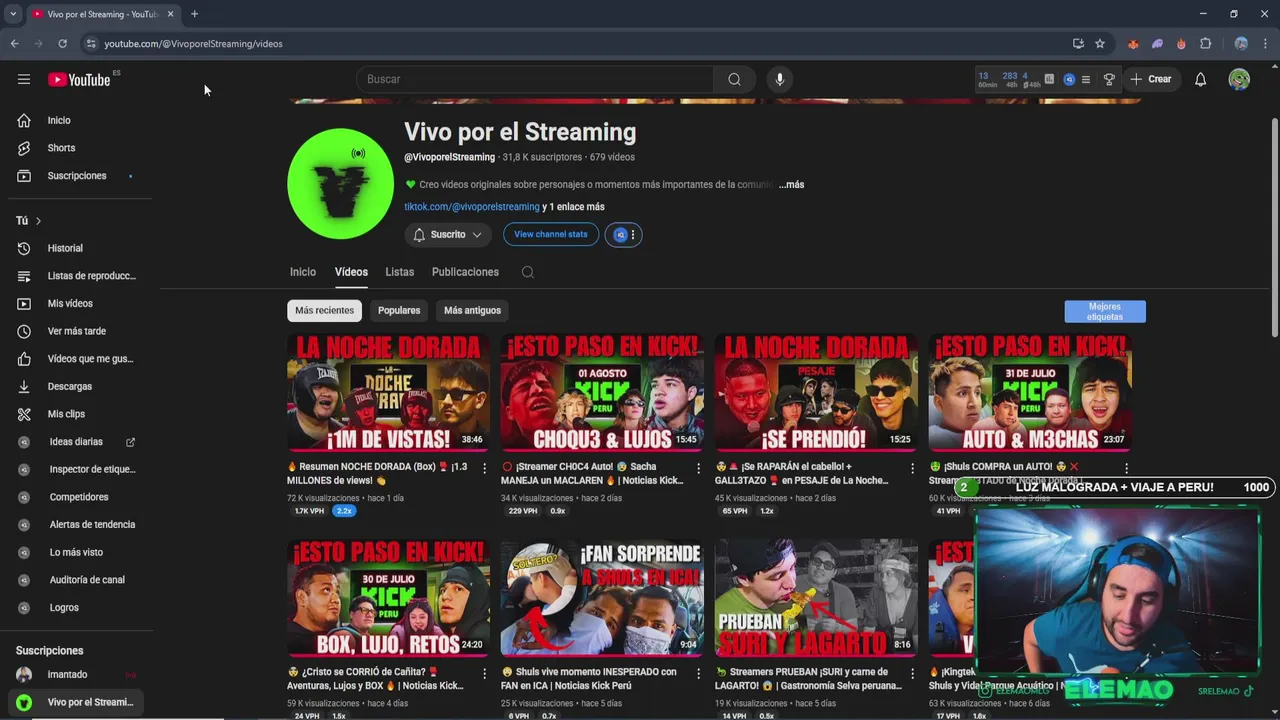Install app icon in address bar
This screenshot has width=1280, height=720.
(1078, 43)
